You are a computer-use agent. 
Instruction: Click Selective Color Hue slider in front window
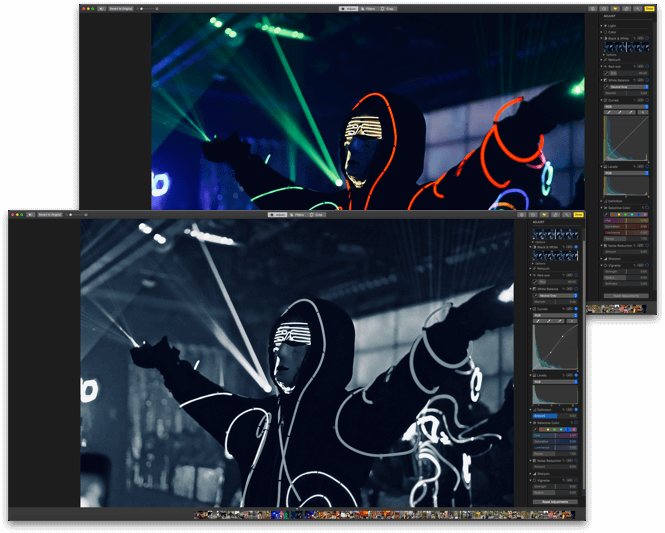coord(555,435)
